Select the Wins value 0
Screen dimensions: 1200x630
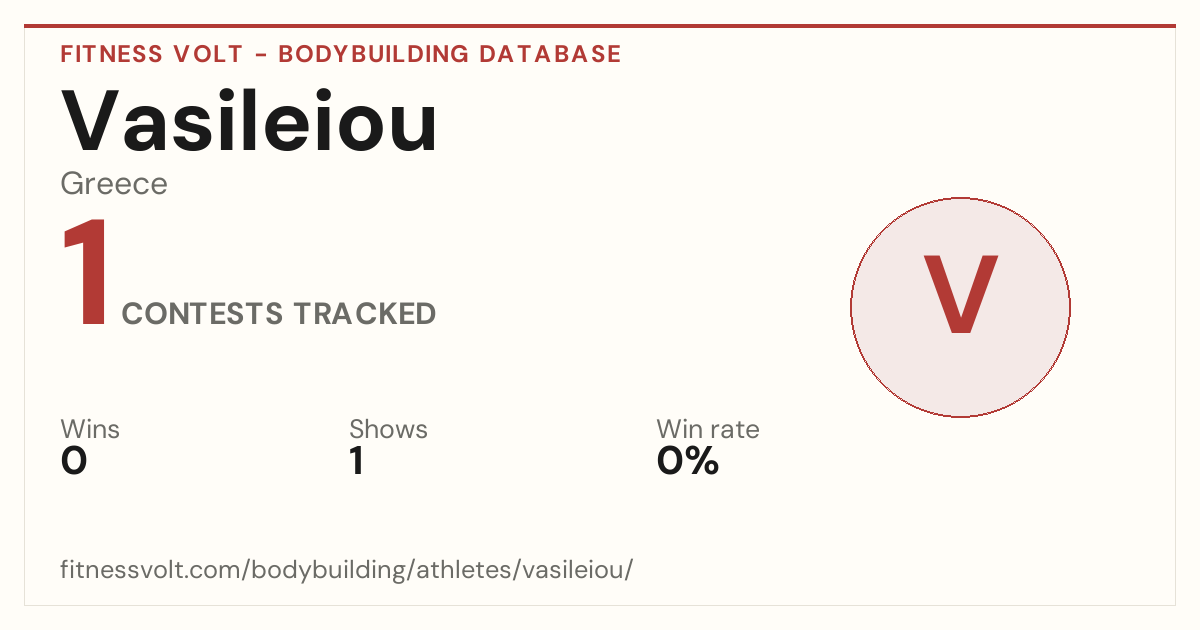click(74, 461)
